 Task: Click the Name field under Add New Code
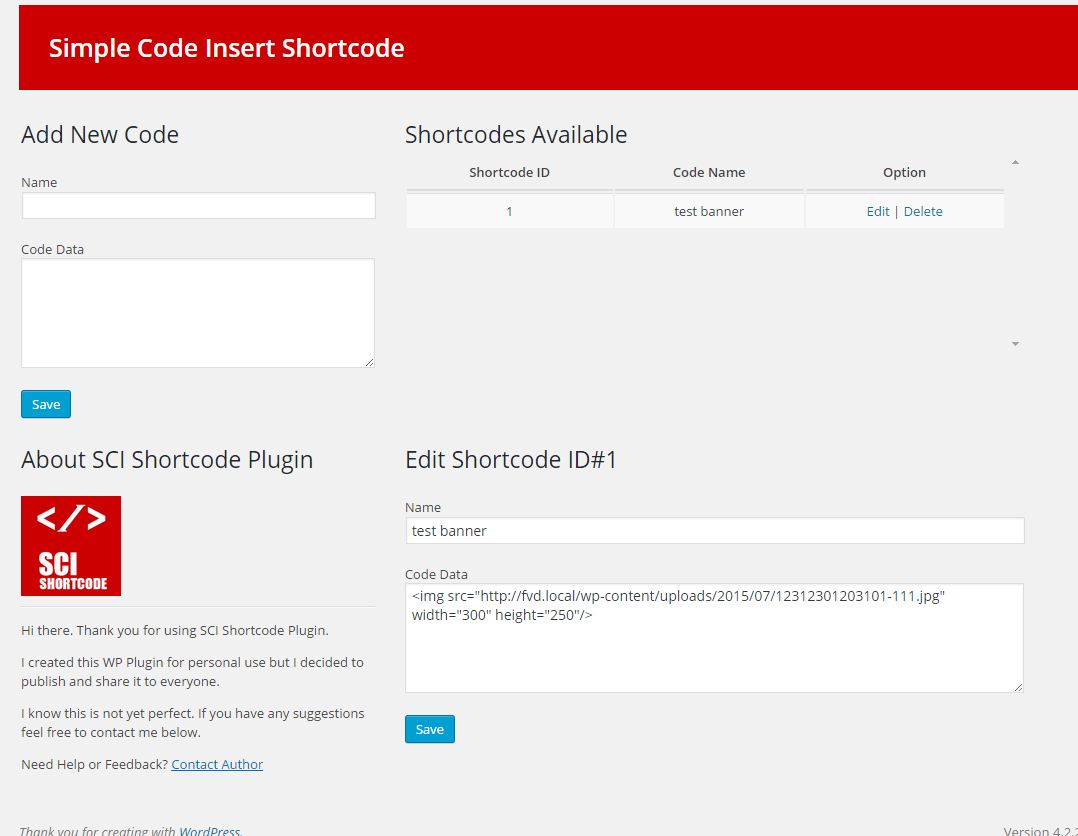click(x=199, y=206)
